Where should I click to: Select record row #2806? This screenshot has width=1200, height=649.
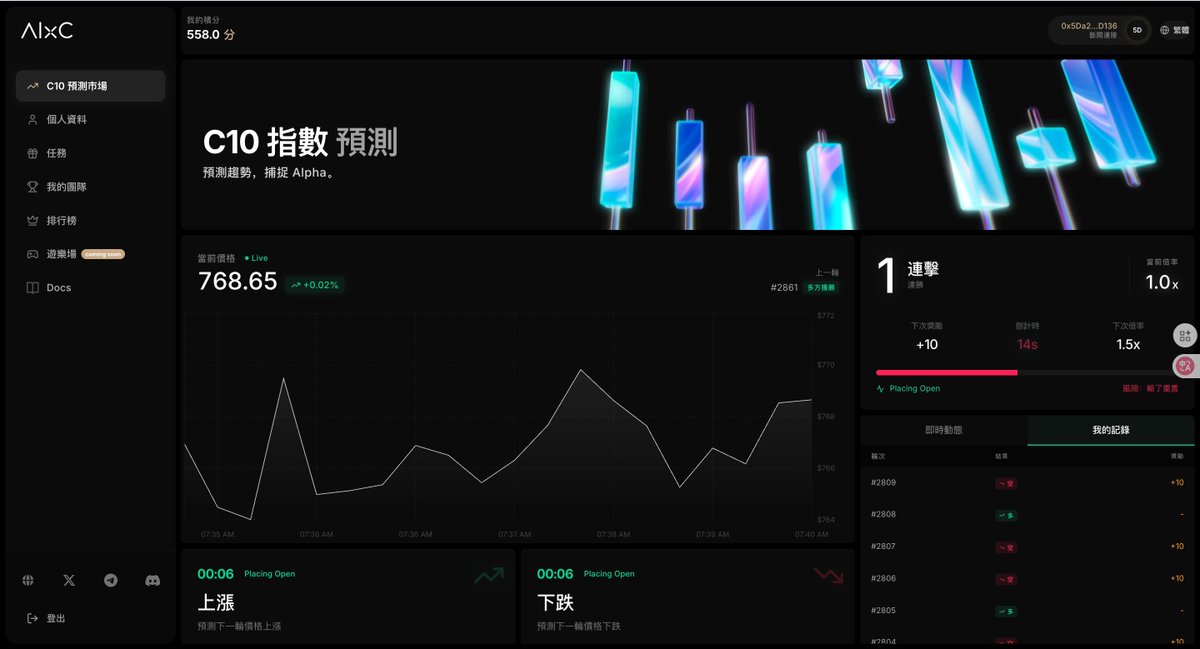(x=1027, y=579)
